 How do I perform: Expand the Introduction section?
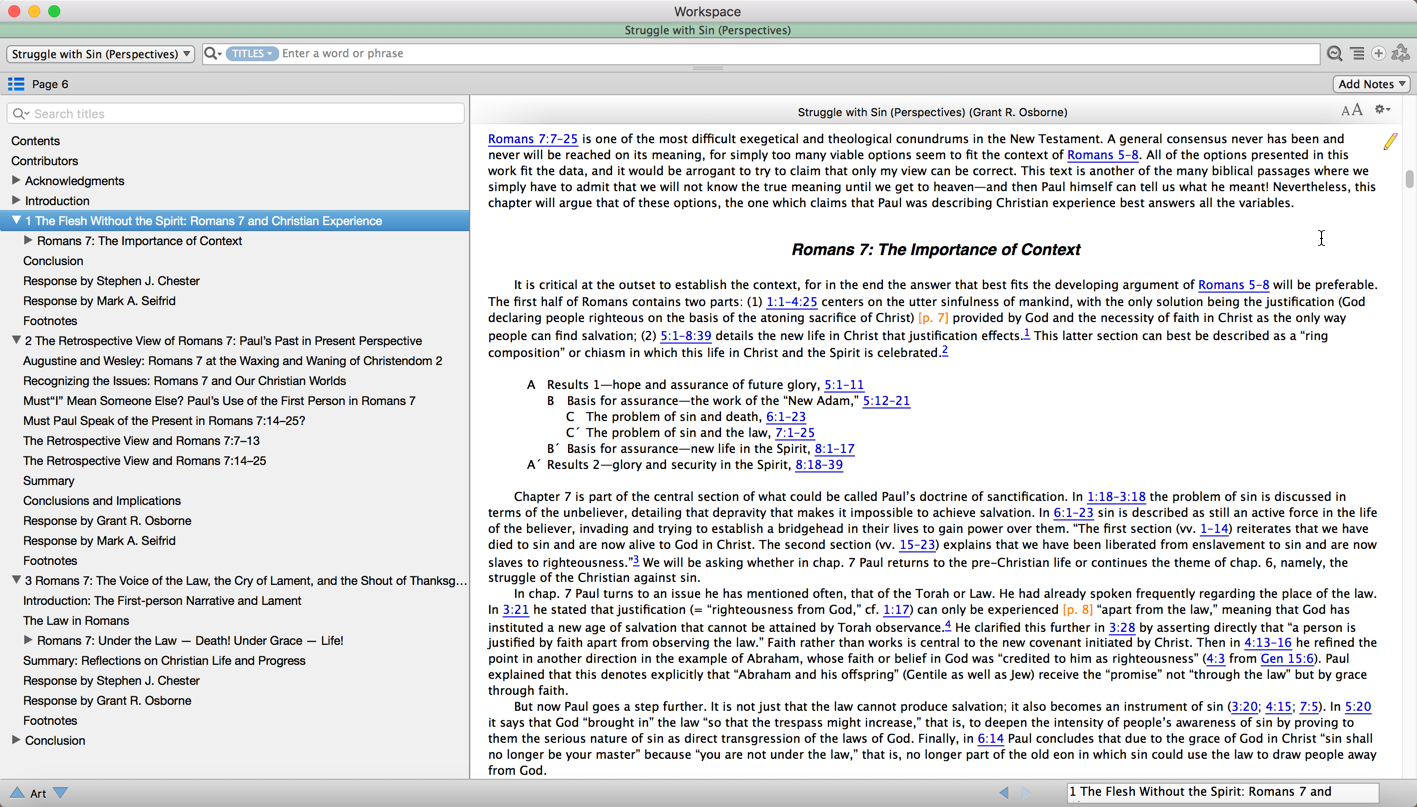point(16,201)
